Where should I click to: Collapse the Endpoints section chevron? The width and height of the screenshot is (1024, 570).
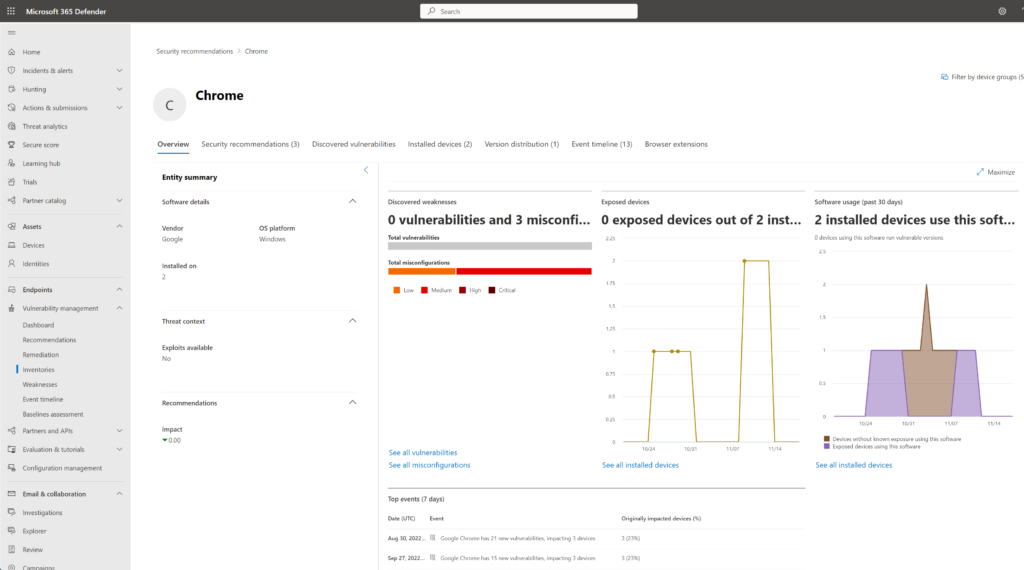pos(119,289)
